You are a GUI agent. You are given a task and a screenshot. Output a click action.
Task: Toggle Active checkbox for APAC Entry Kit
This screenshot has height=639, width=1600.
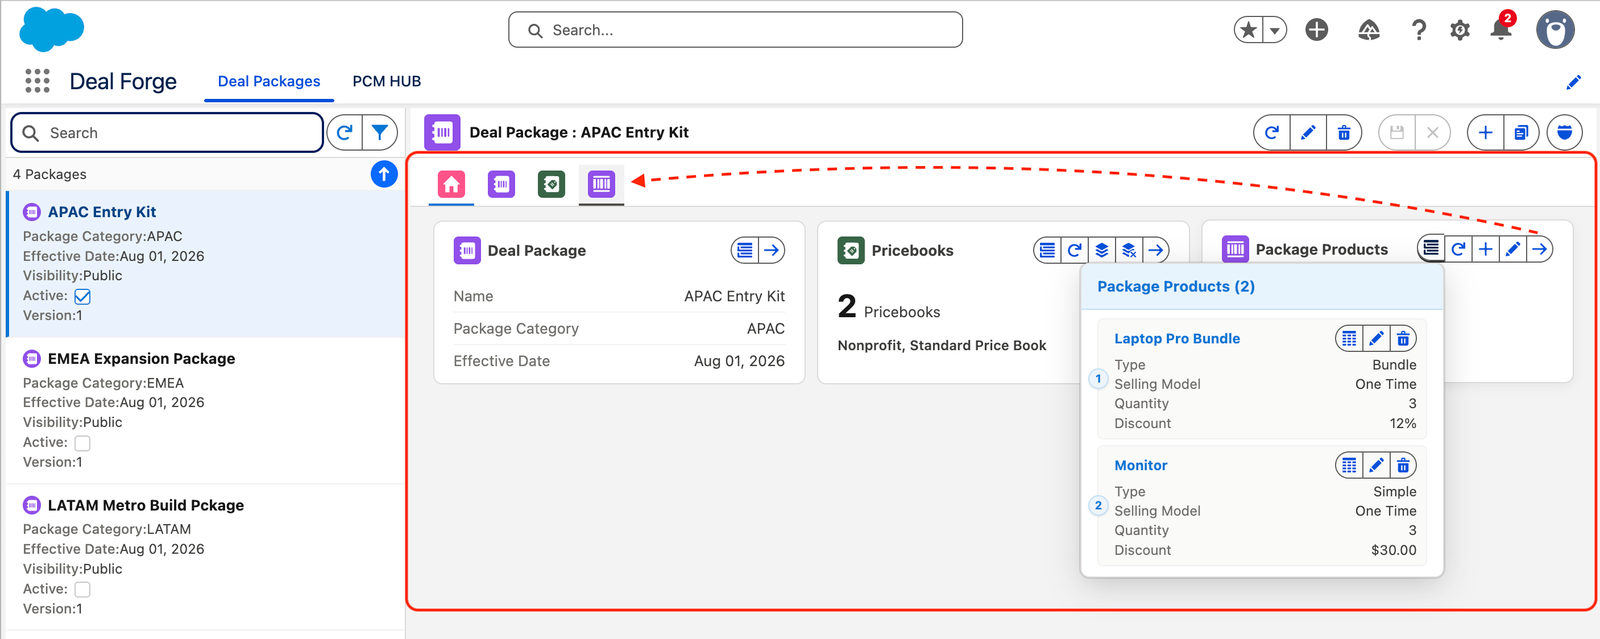(83, 296)
